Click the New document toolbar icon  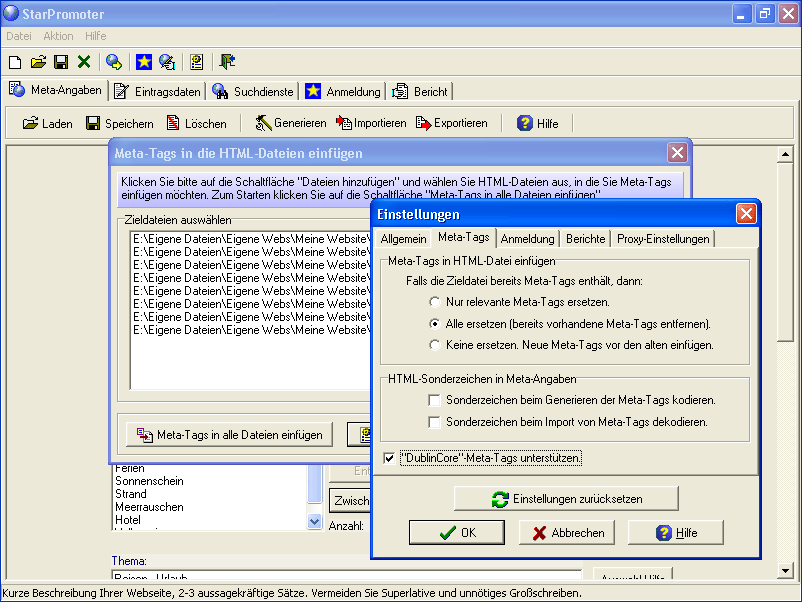(15, 62)
